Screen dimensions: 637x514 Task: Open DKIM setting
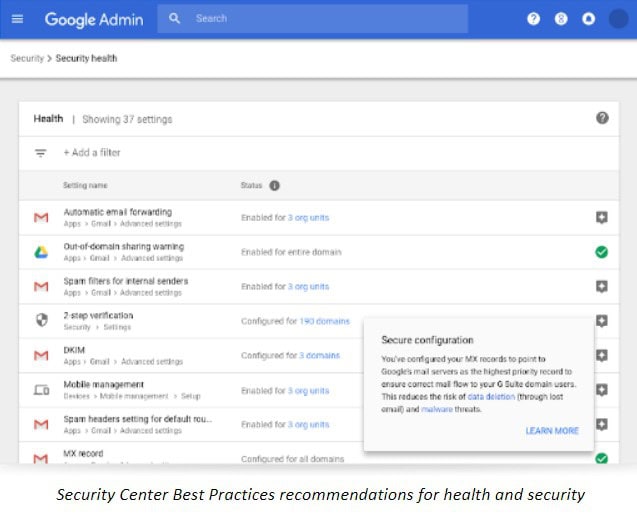74,350
